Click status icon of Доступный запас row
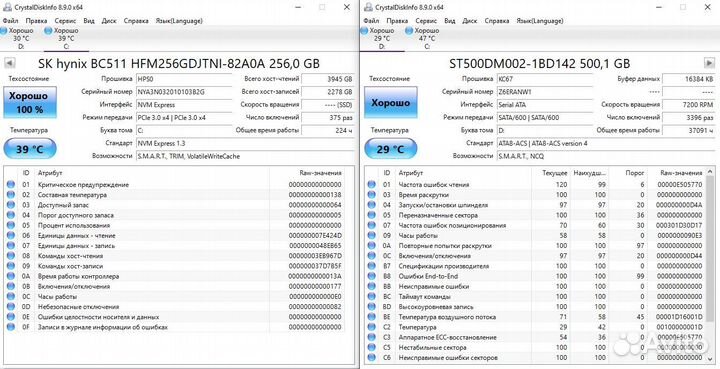The width and height of the screenshot is (720, 369). pos(11,205)
